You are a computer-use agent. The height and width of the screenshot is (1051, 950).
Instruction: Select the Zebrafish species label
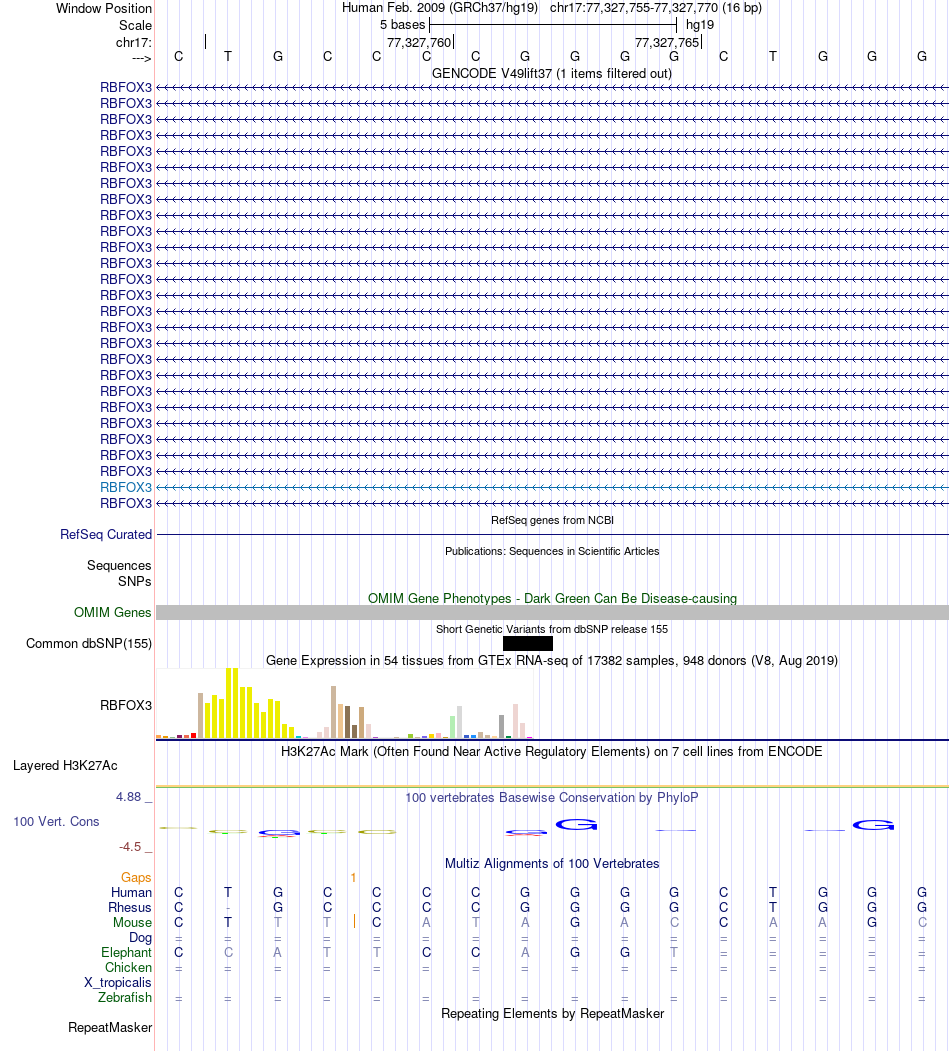point(125,997)
